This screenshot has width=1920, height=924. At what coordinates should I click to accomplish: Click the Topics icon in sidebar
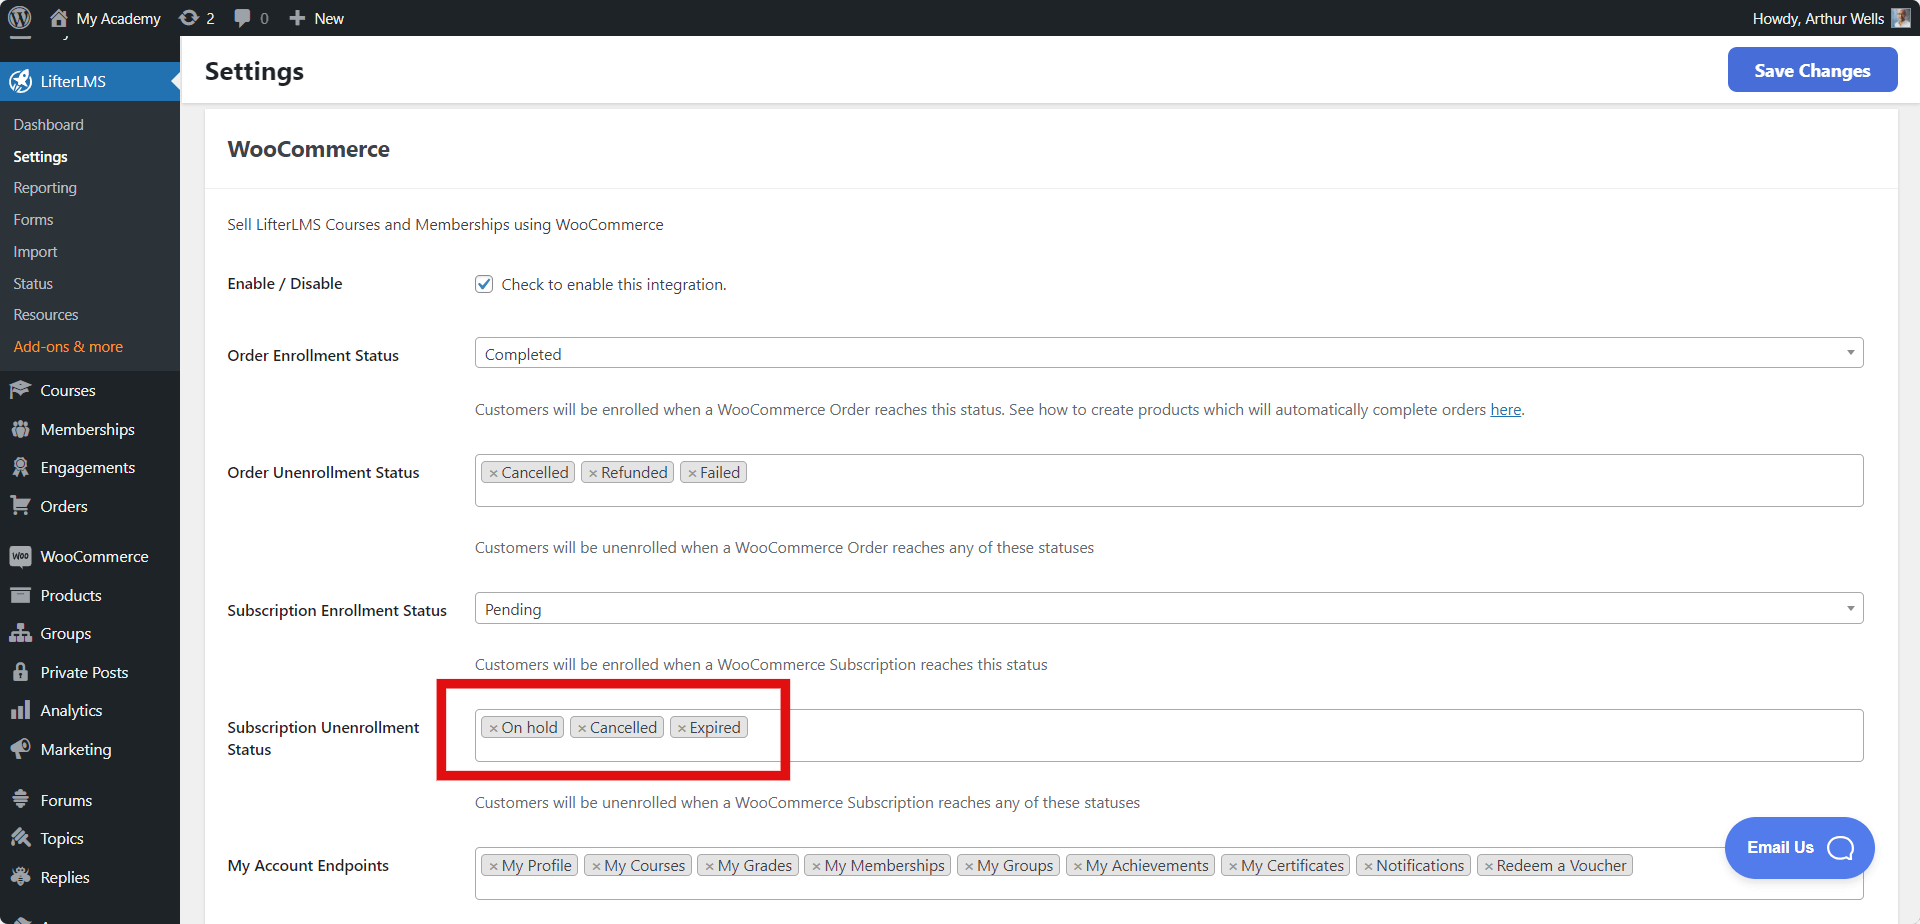coord(20,838)
